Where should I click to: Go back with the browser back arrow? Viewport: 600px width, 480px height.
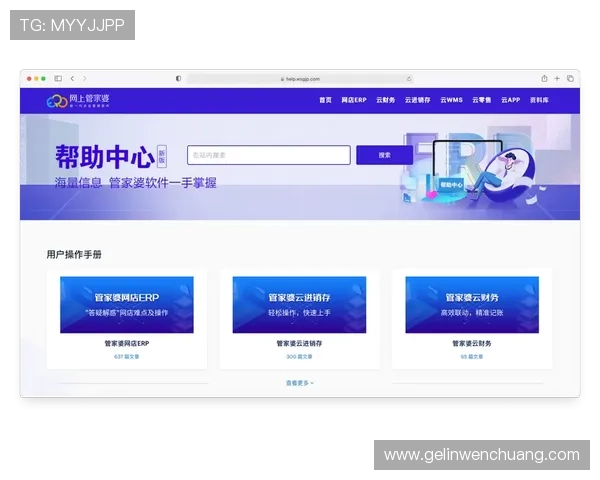[x=72, y=78]
